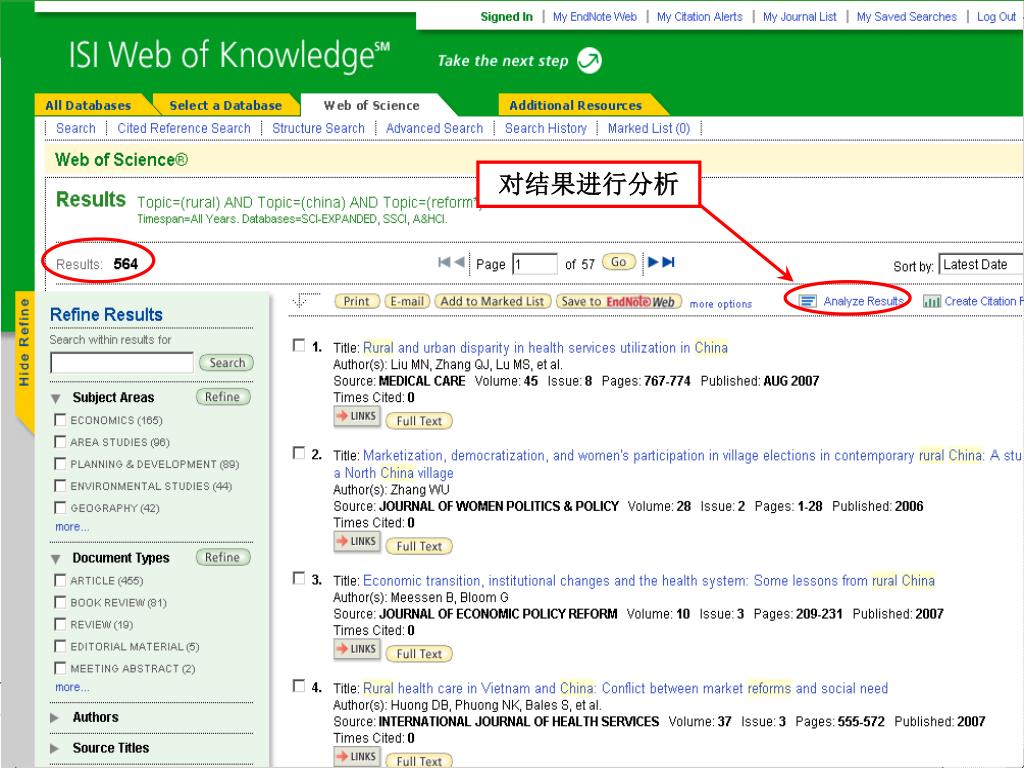The width and height of the screenshot is (1024, 768).
Task: Click the Log Out link
Action: (x=997, y=16)
